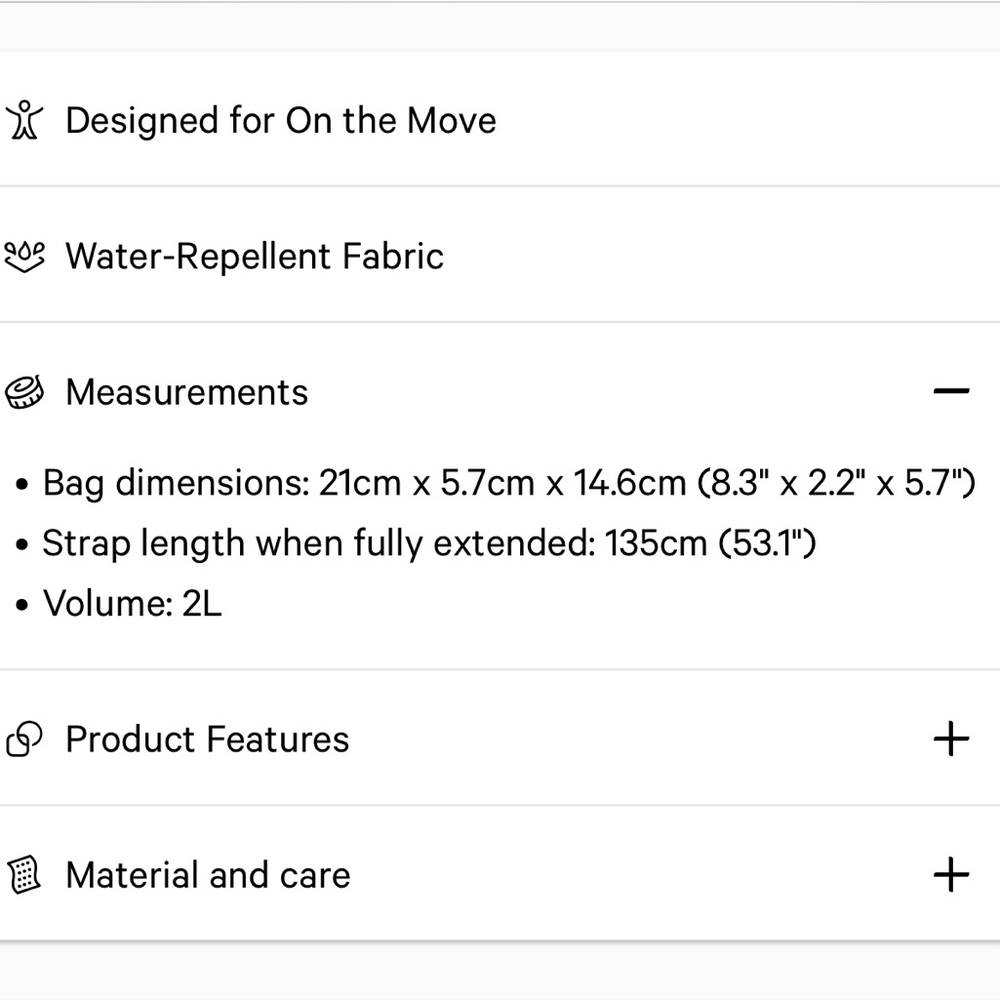The image size is (1000, 1000).
Task: Click the care label icon beside Material and care
Action: (25, 875)
